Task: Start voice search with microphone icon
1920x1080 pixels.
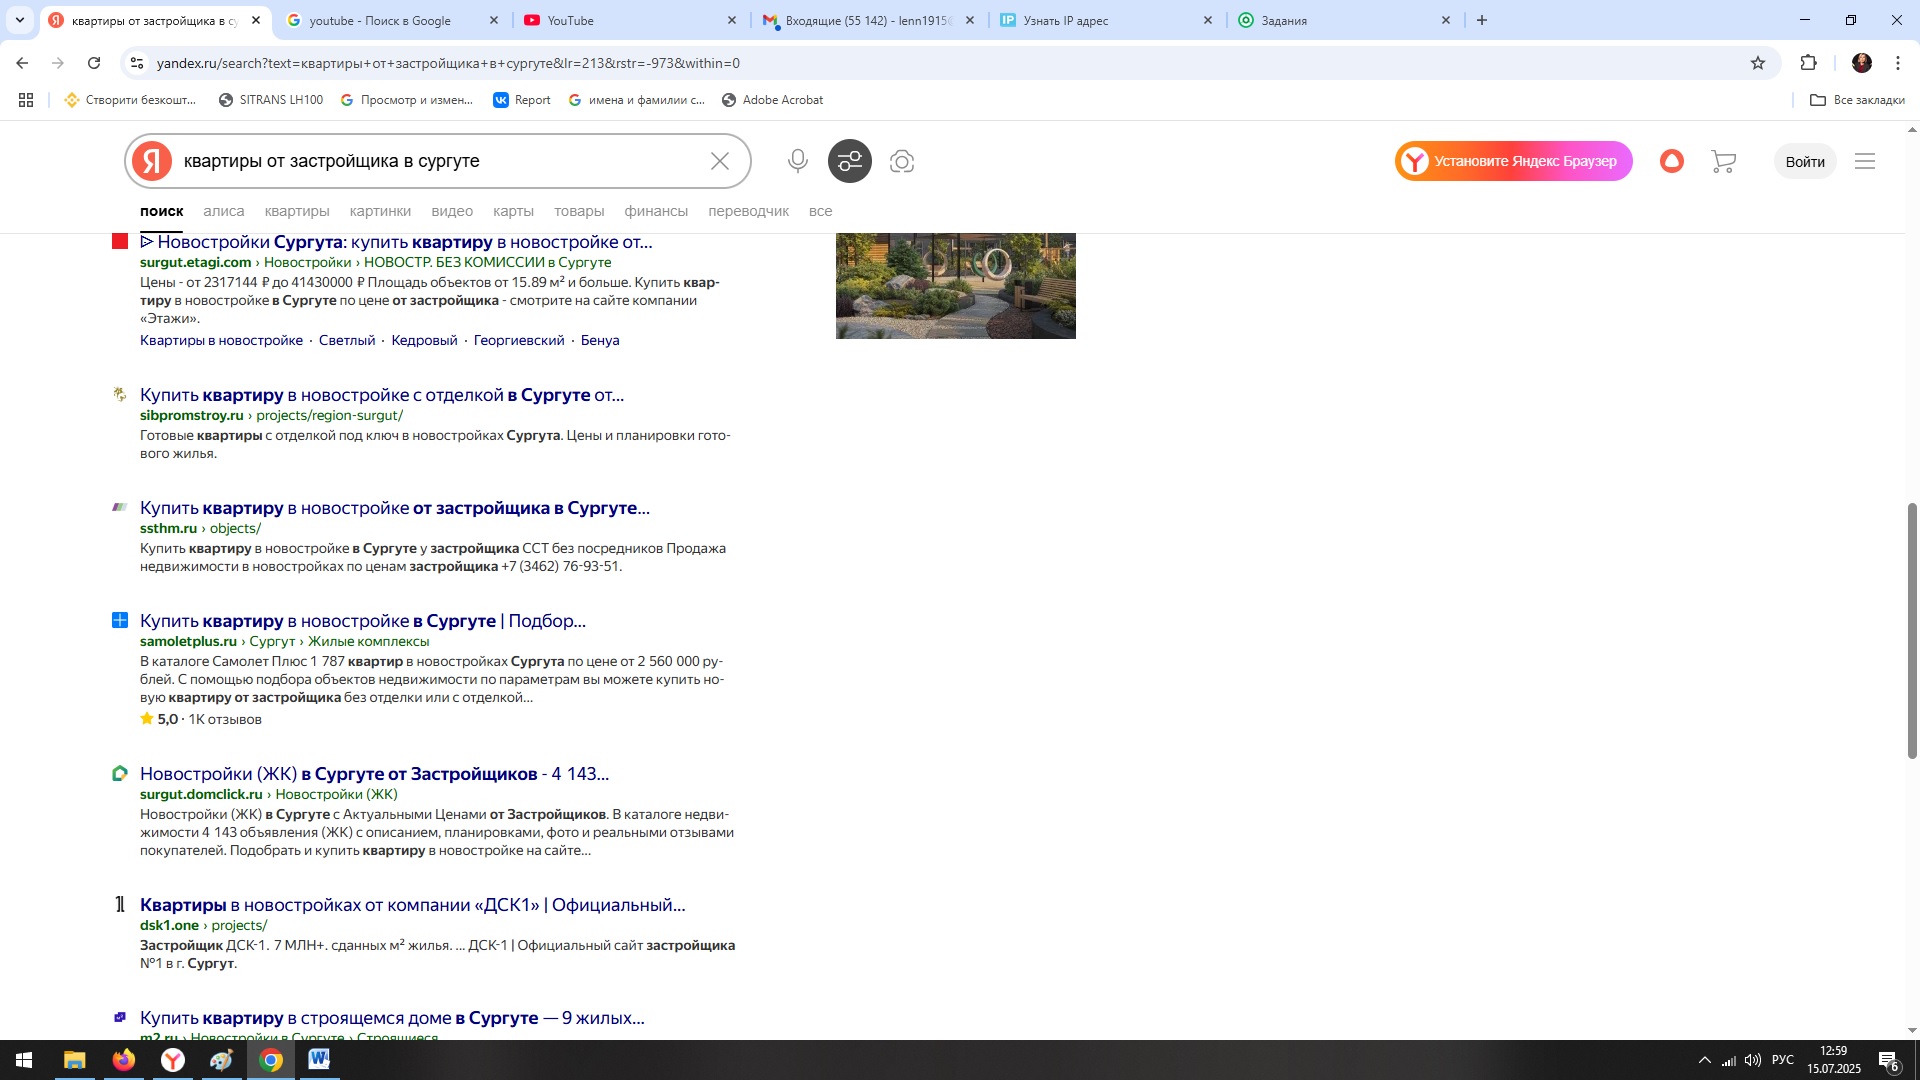Action: pyautogui.click(x=797, y=161)
